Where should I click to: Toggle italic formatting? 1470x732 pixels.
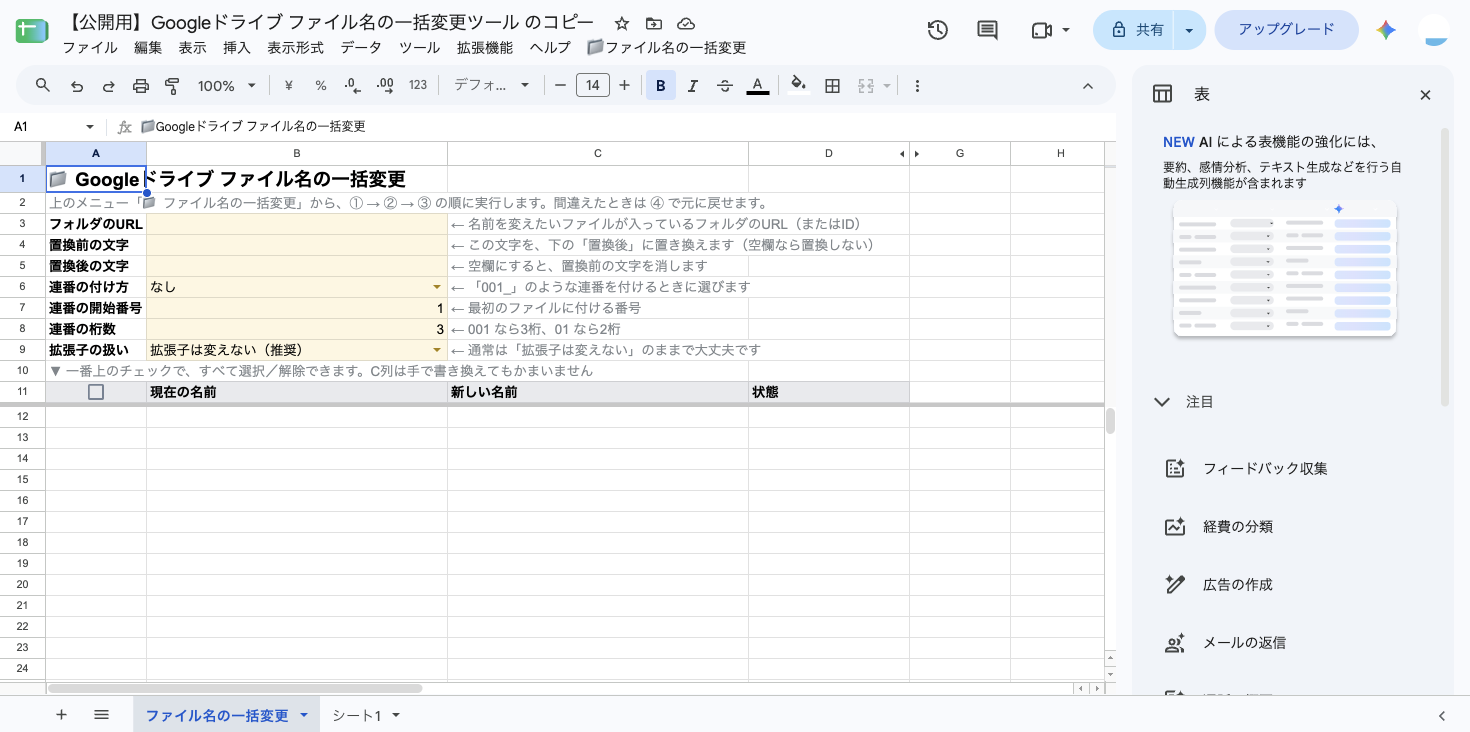tap(693, 86)
